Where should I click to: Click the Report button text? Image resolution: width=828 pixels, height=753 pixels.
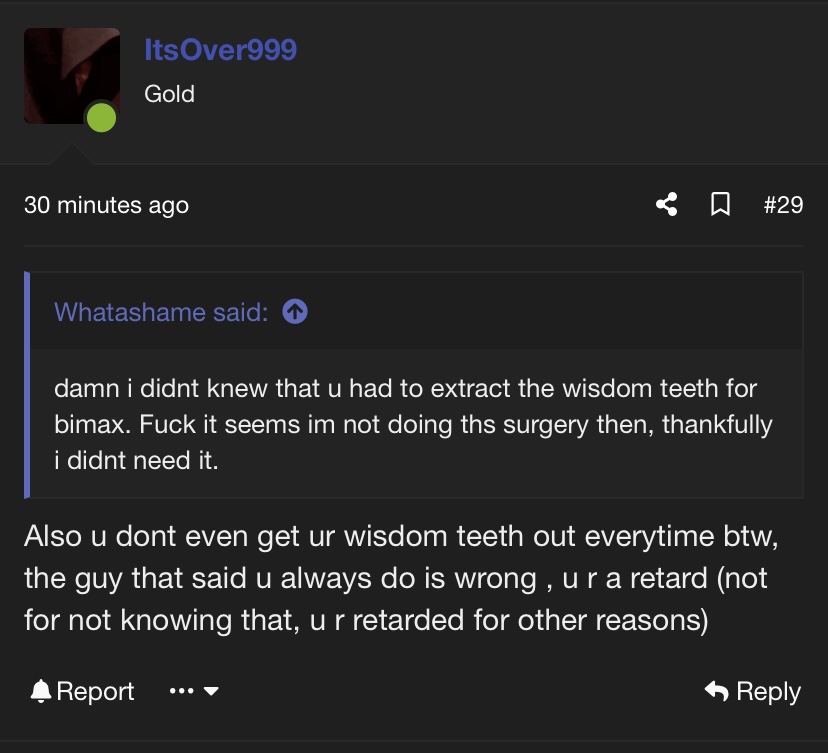point(95,691)
